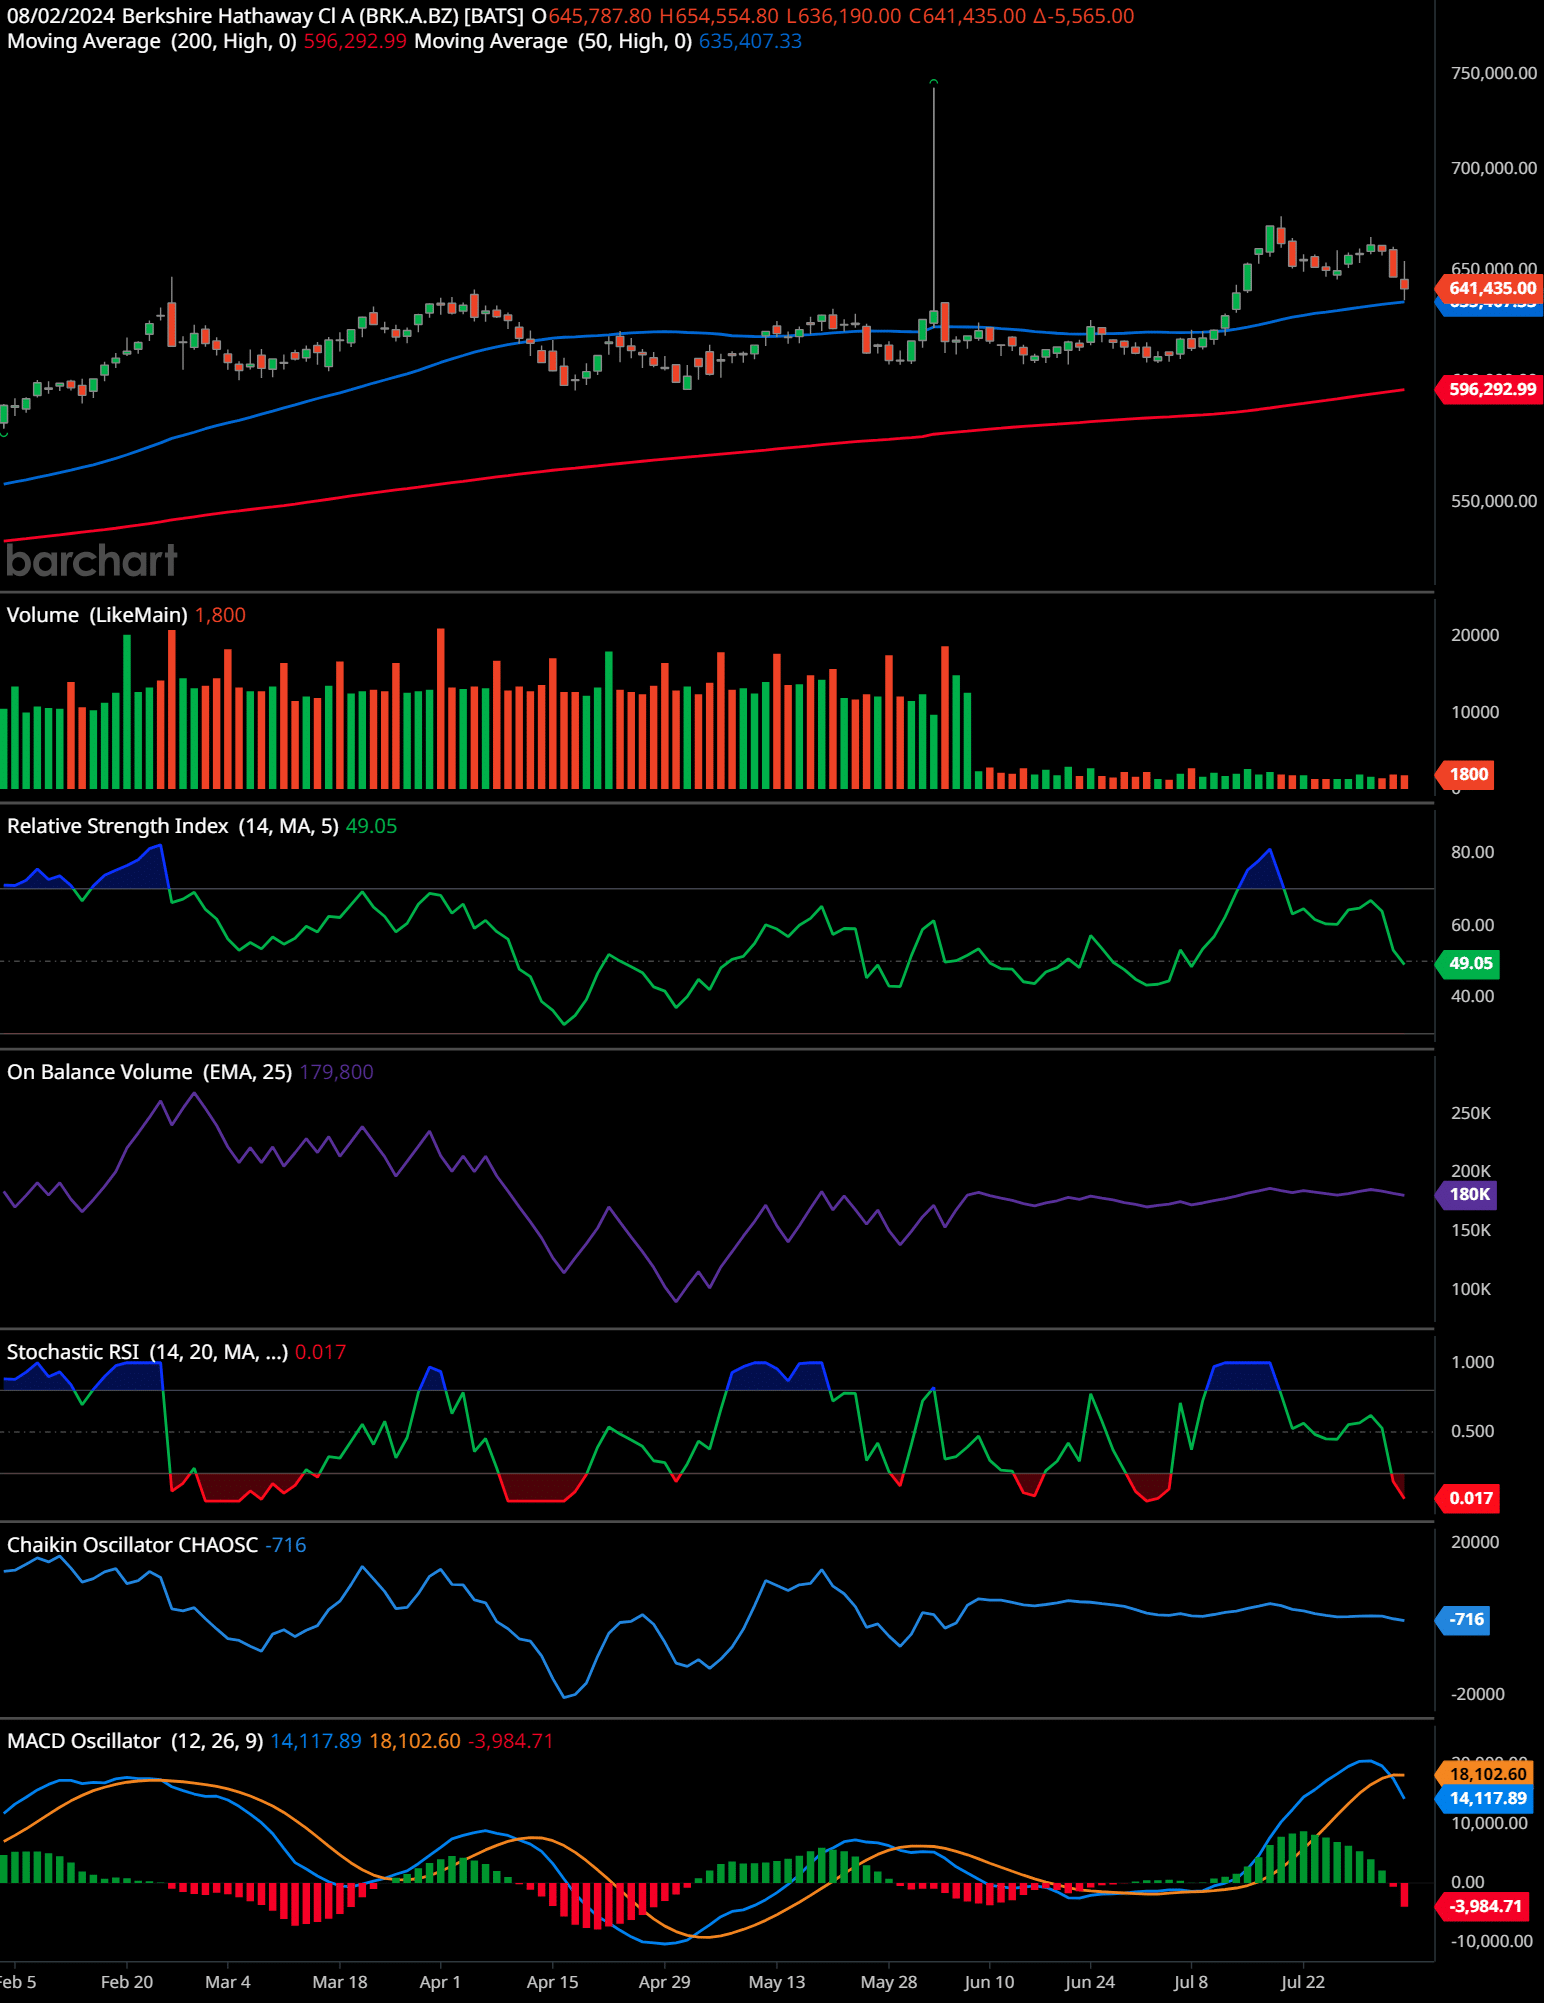Click the 60.00 RSI axis label
This screenshot has width=1544, height=2003.
1472,925
